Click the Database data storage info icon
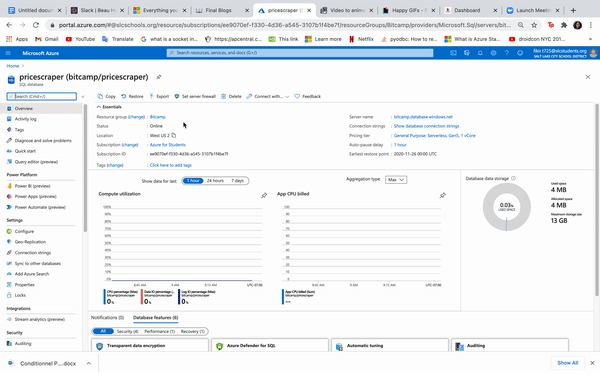Image resolution: width=600 pixels, height=375 pixels. click(514, 178)
